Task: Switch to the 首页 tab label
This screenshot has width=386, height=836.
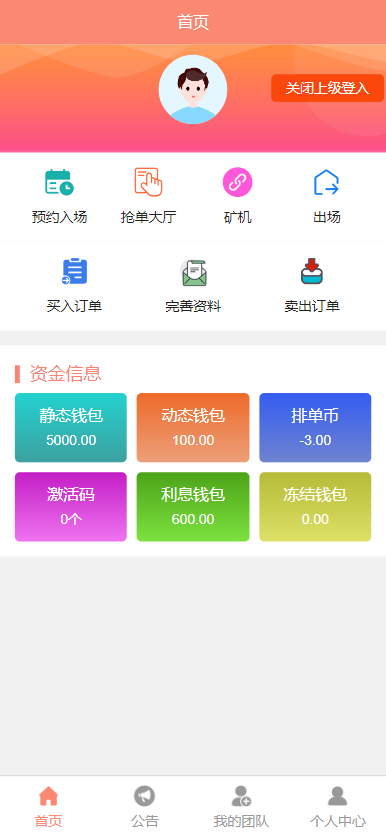Action: click(x=49, y=821)
